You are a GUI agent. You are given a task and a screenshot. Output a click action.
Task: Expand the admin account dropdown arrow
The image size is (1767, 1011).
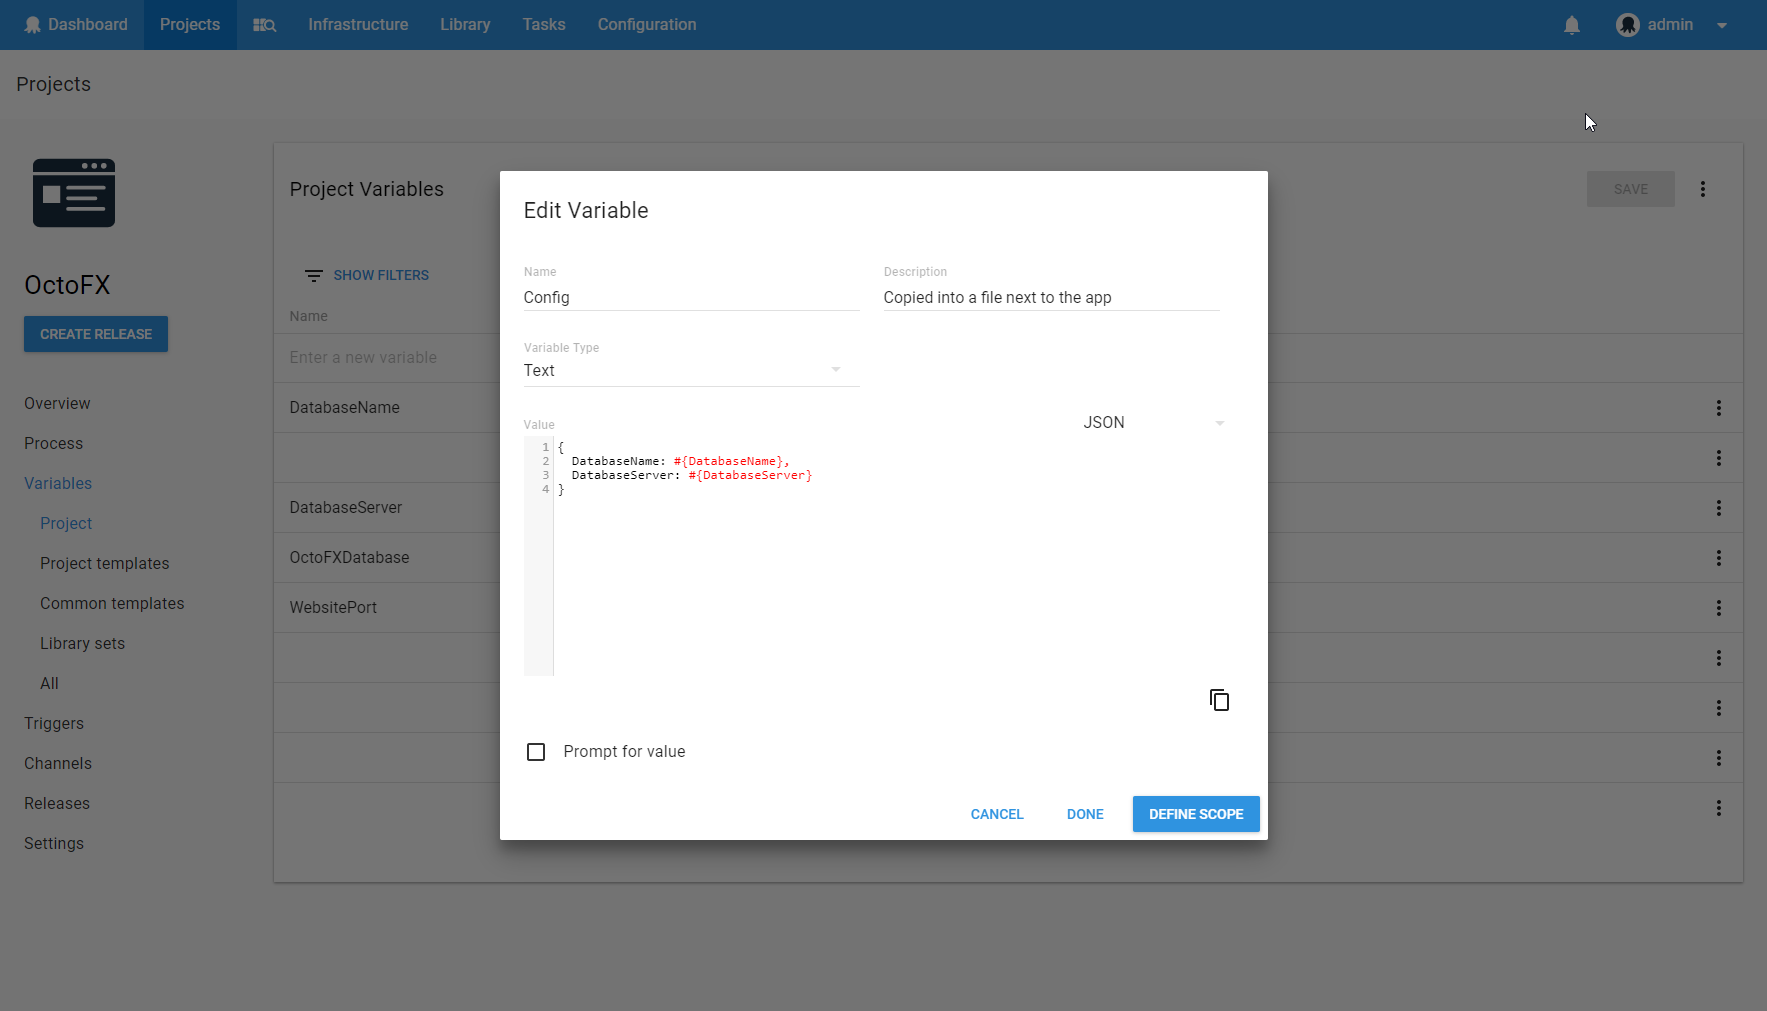1722,25
